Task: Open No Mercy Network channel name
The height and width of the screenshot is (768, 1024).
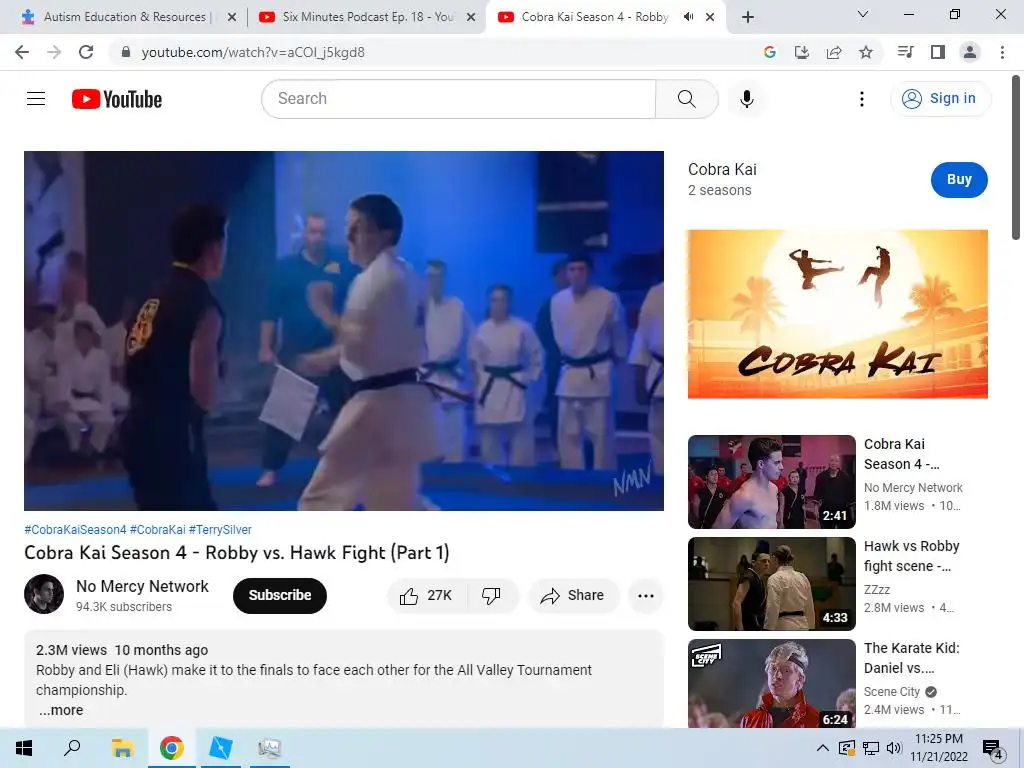Action: coord(142,586)
